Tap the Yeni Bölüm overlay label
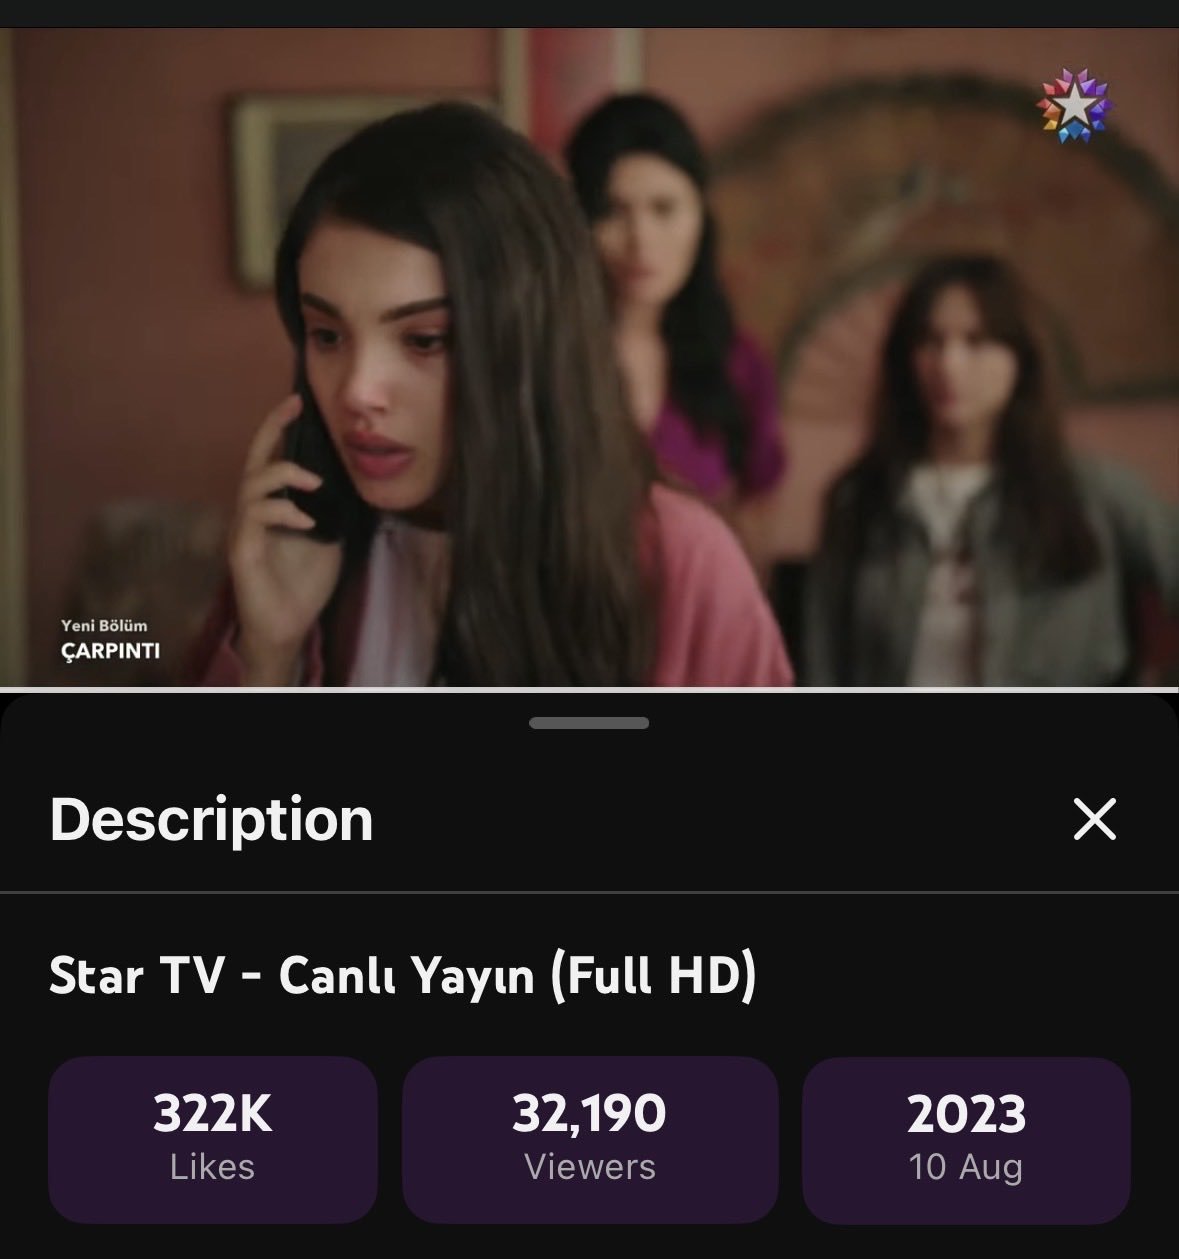 [104, 626]
